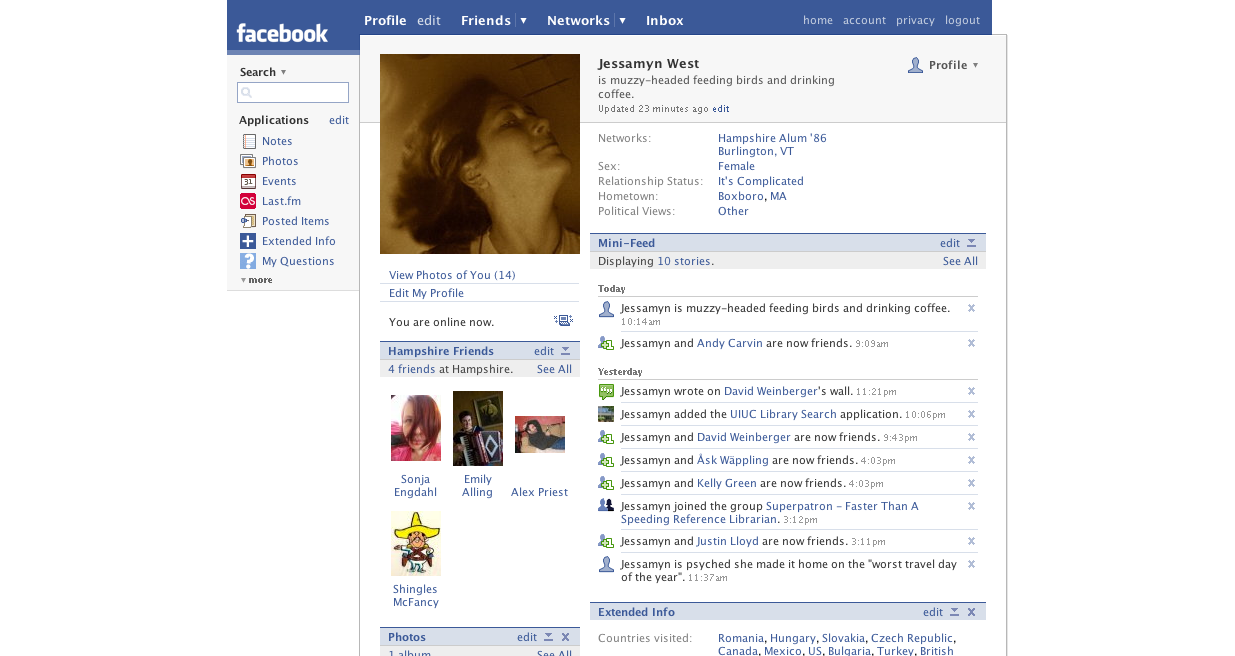Log out of Facebook
1235x656 pixels.
point(962,20)
